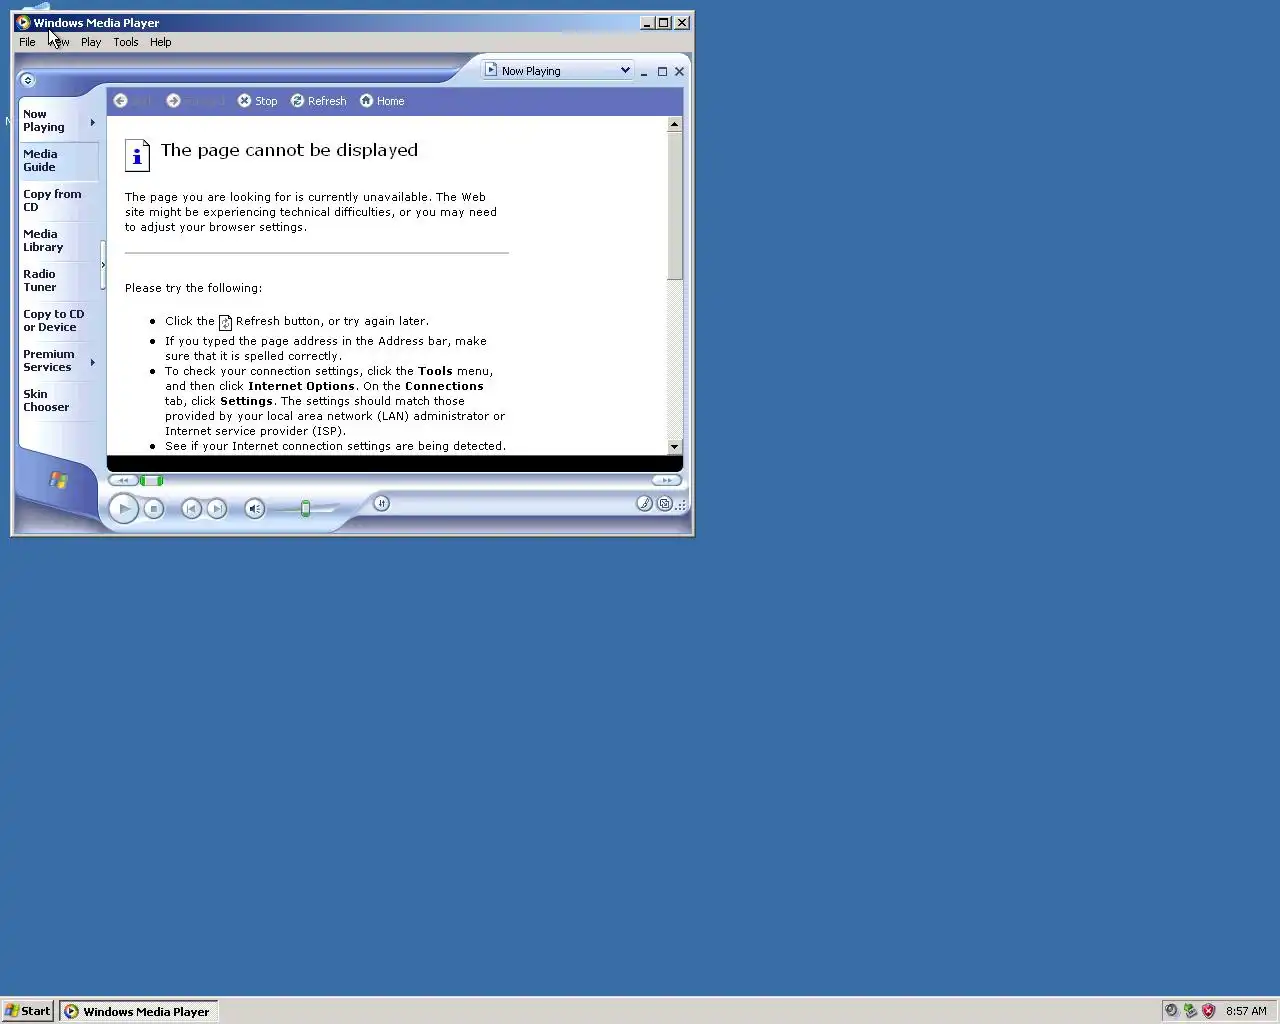Click the Refresh toolbar button
Screen dimensions: 1280x1024
click(318, 101)
